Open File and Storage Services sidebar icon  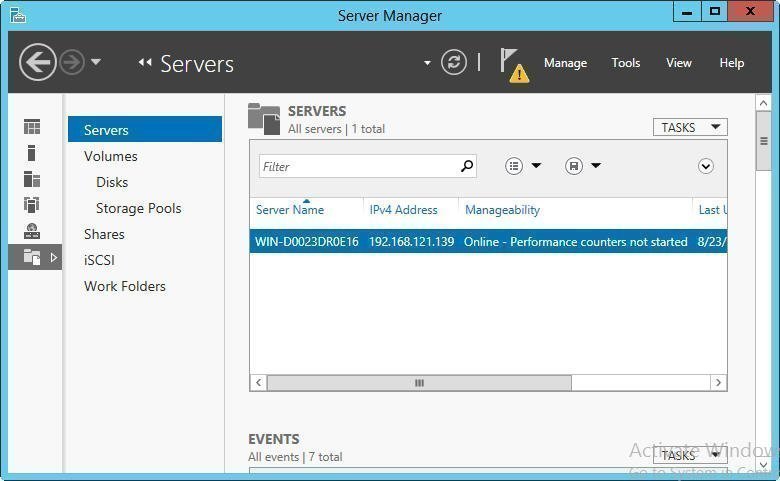tap(32, 257)
